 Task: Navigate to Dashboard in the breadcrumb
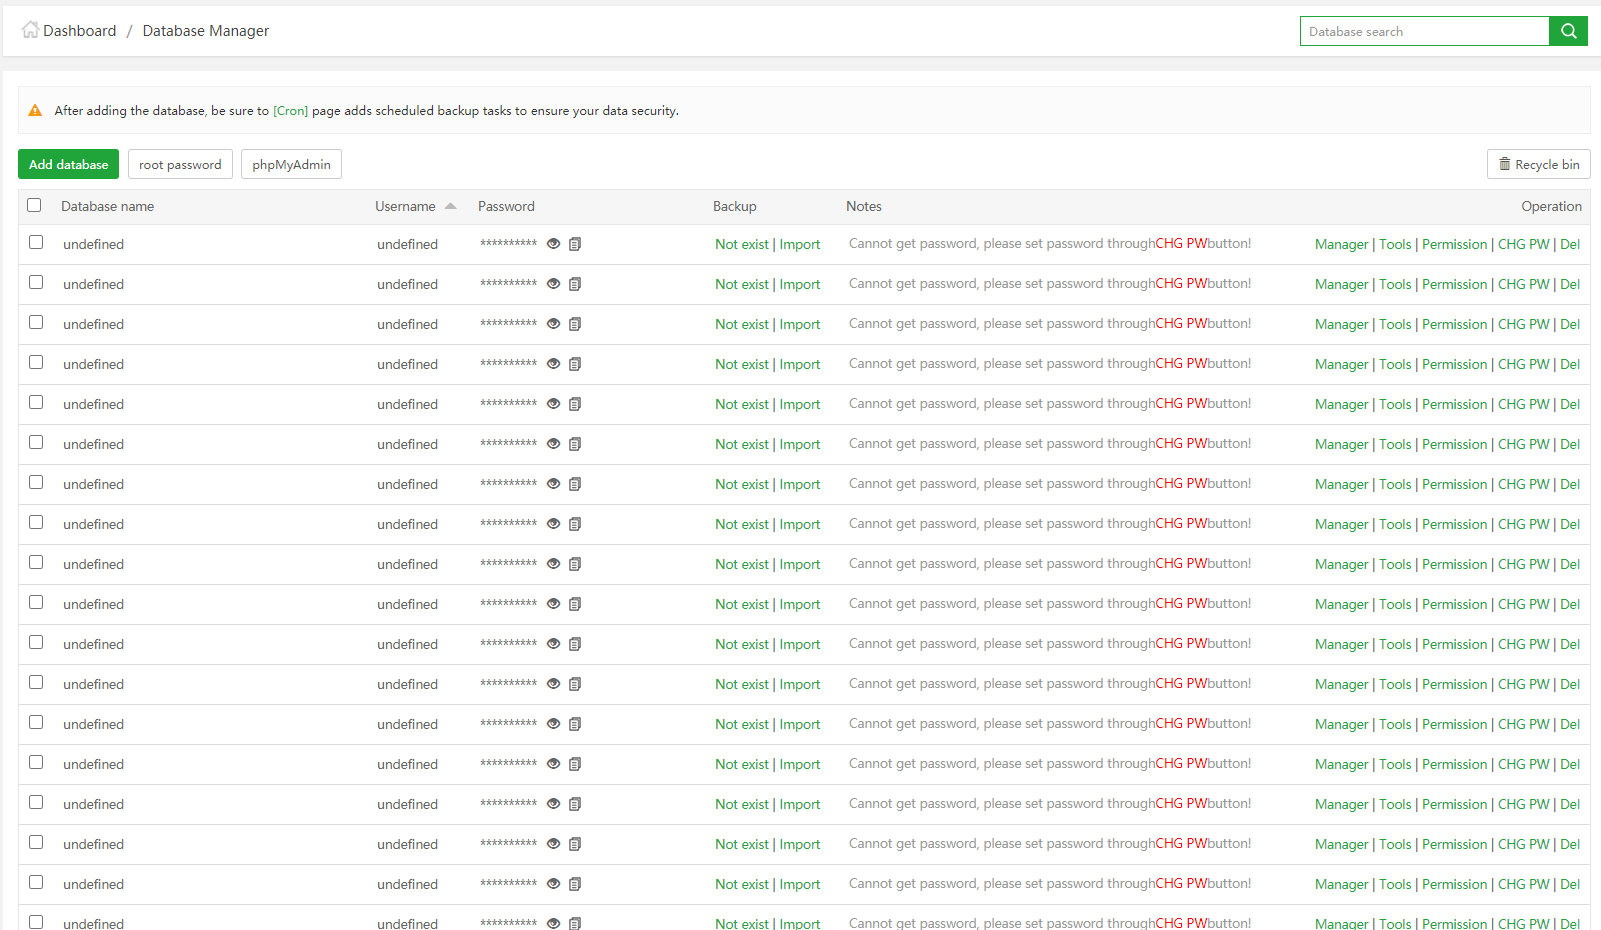tap(79, 31)
